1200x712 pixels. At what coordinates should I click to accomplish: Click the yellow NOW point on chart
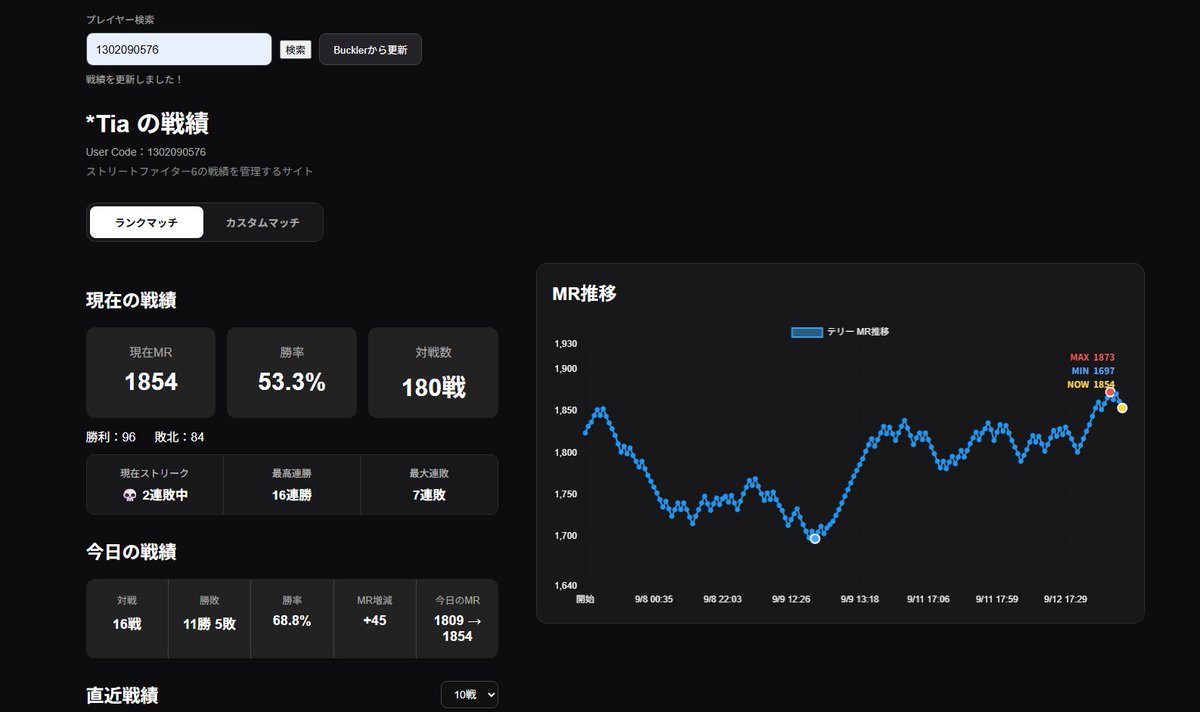click(1122, 408)
